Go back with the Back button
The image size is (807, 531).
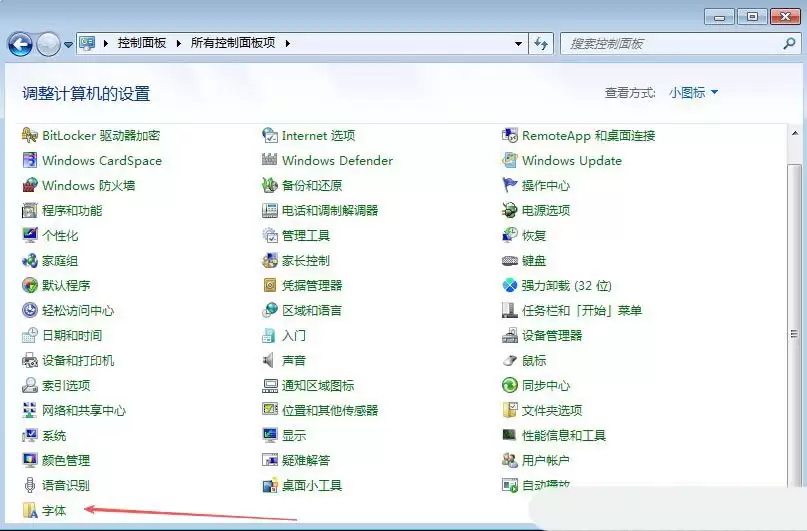(21, 45)
